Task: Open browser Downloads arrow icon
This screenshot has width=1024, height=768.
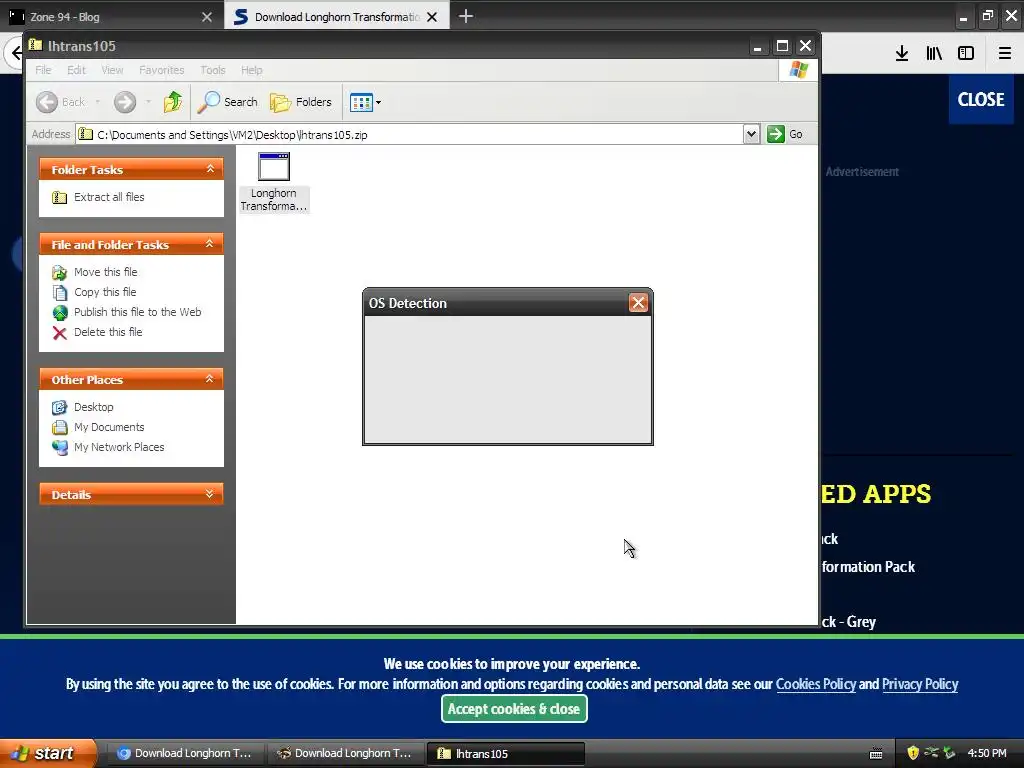Action: 902,54
